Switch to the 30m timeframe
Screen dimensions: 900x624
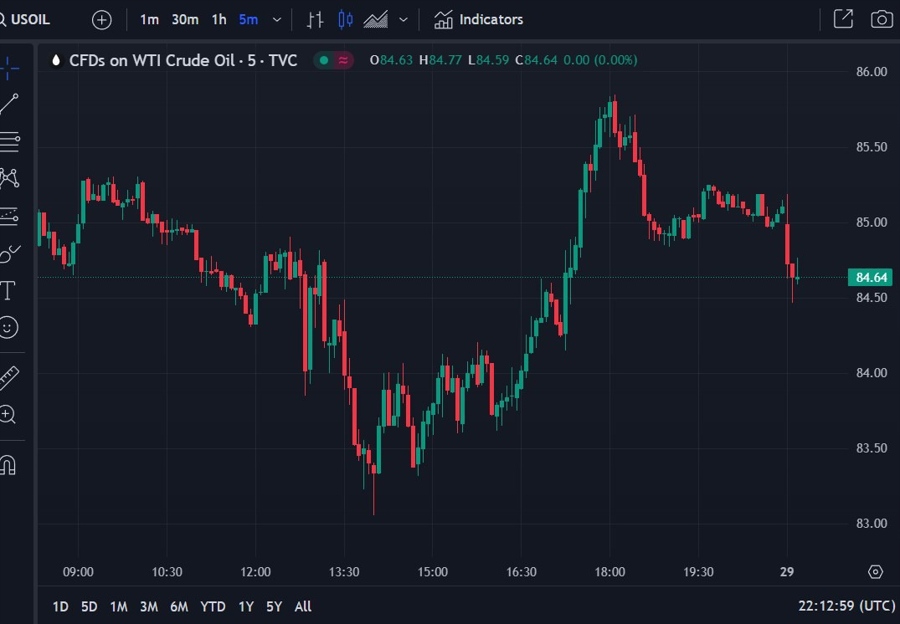[185, 20]
